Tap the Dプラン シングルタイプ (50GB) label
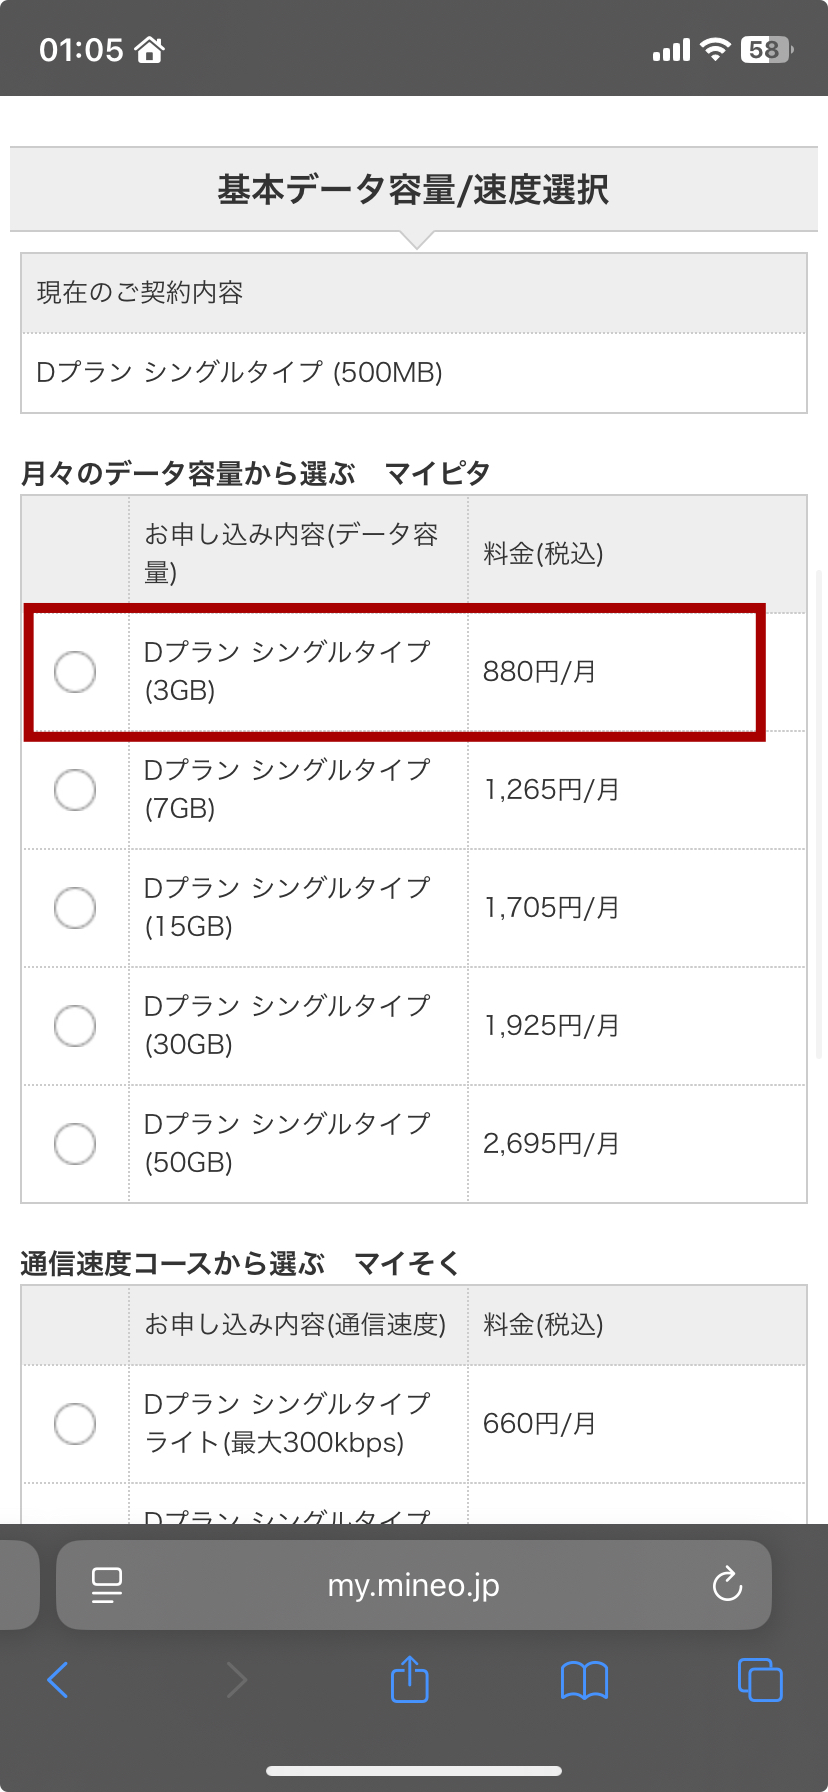 (x=287, y=1143)
